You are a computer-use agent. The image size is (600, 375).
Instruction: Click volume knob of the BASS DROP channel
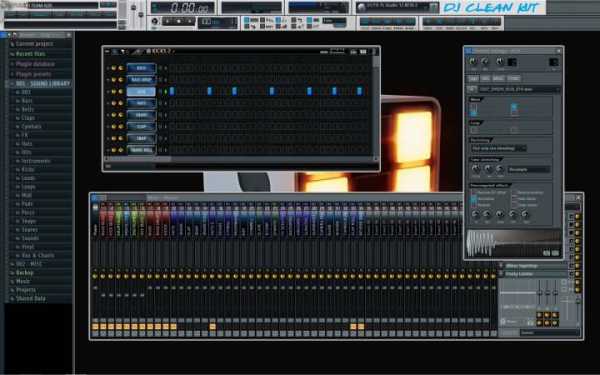(121, 80)
